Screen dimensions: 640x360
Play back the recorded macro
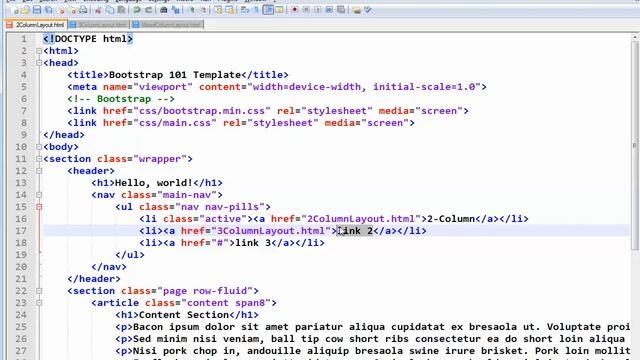(x=318, y=10)
